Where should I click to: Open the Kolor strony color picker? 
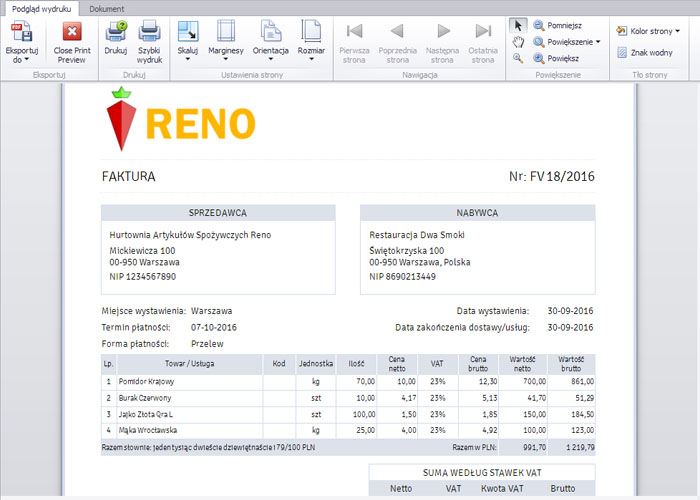(648, 31)
